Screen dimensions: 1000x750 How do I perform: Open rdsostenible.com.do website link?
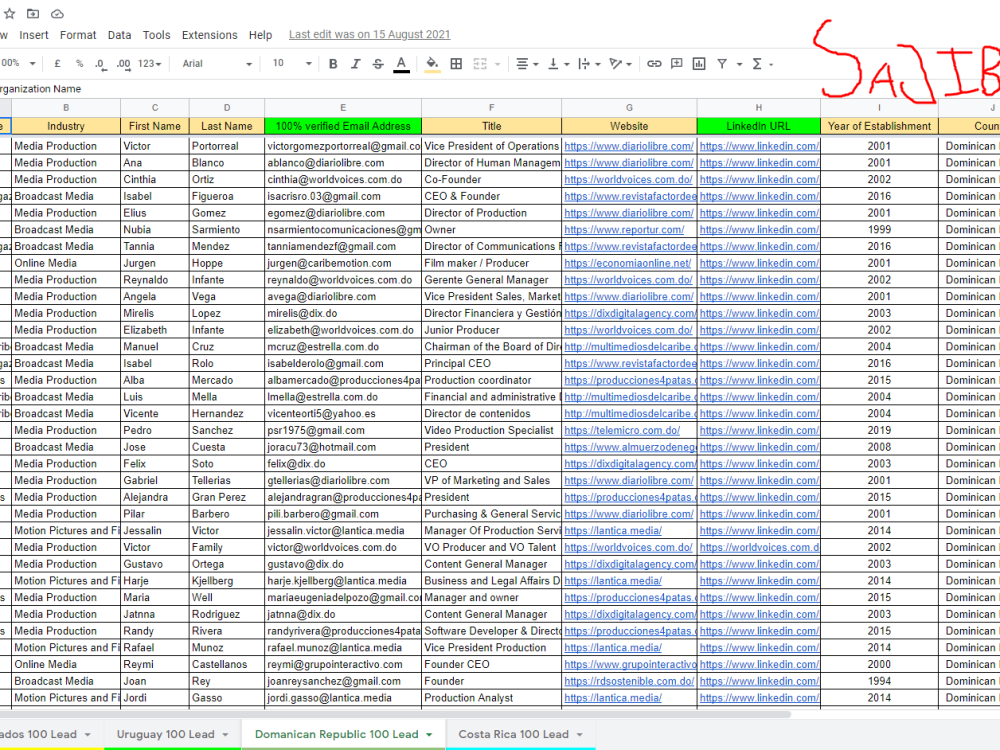pos(629,681)
